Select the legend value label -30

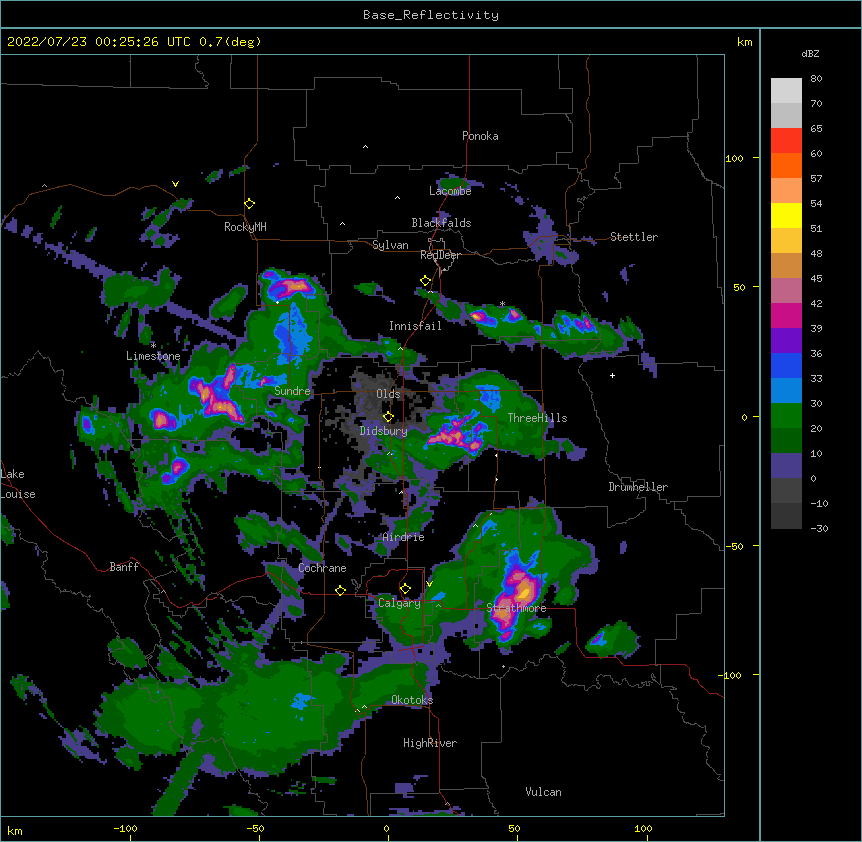click(819, 528)
